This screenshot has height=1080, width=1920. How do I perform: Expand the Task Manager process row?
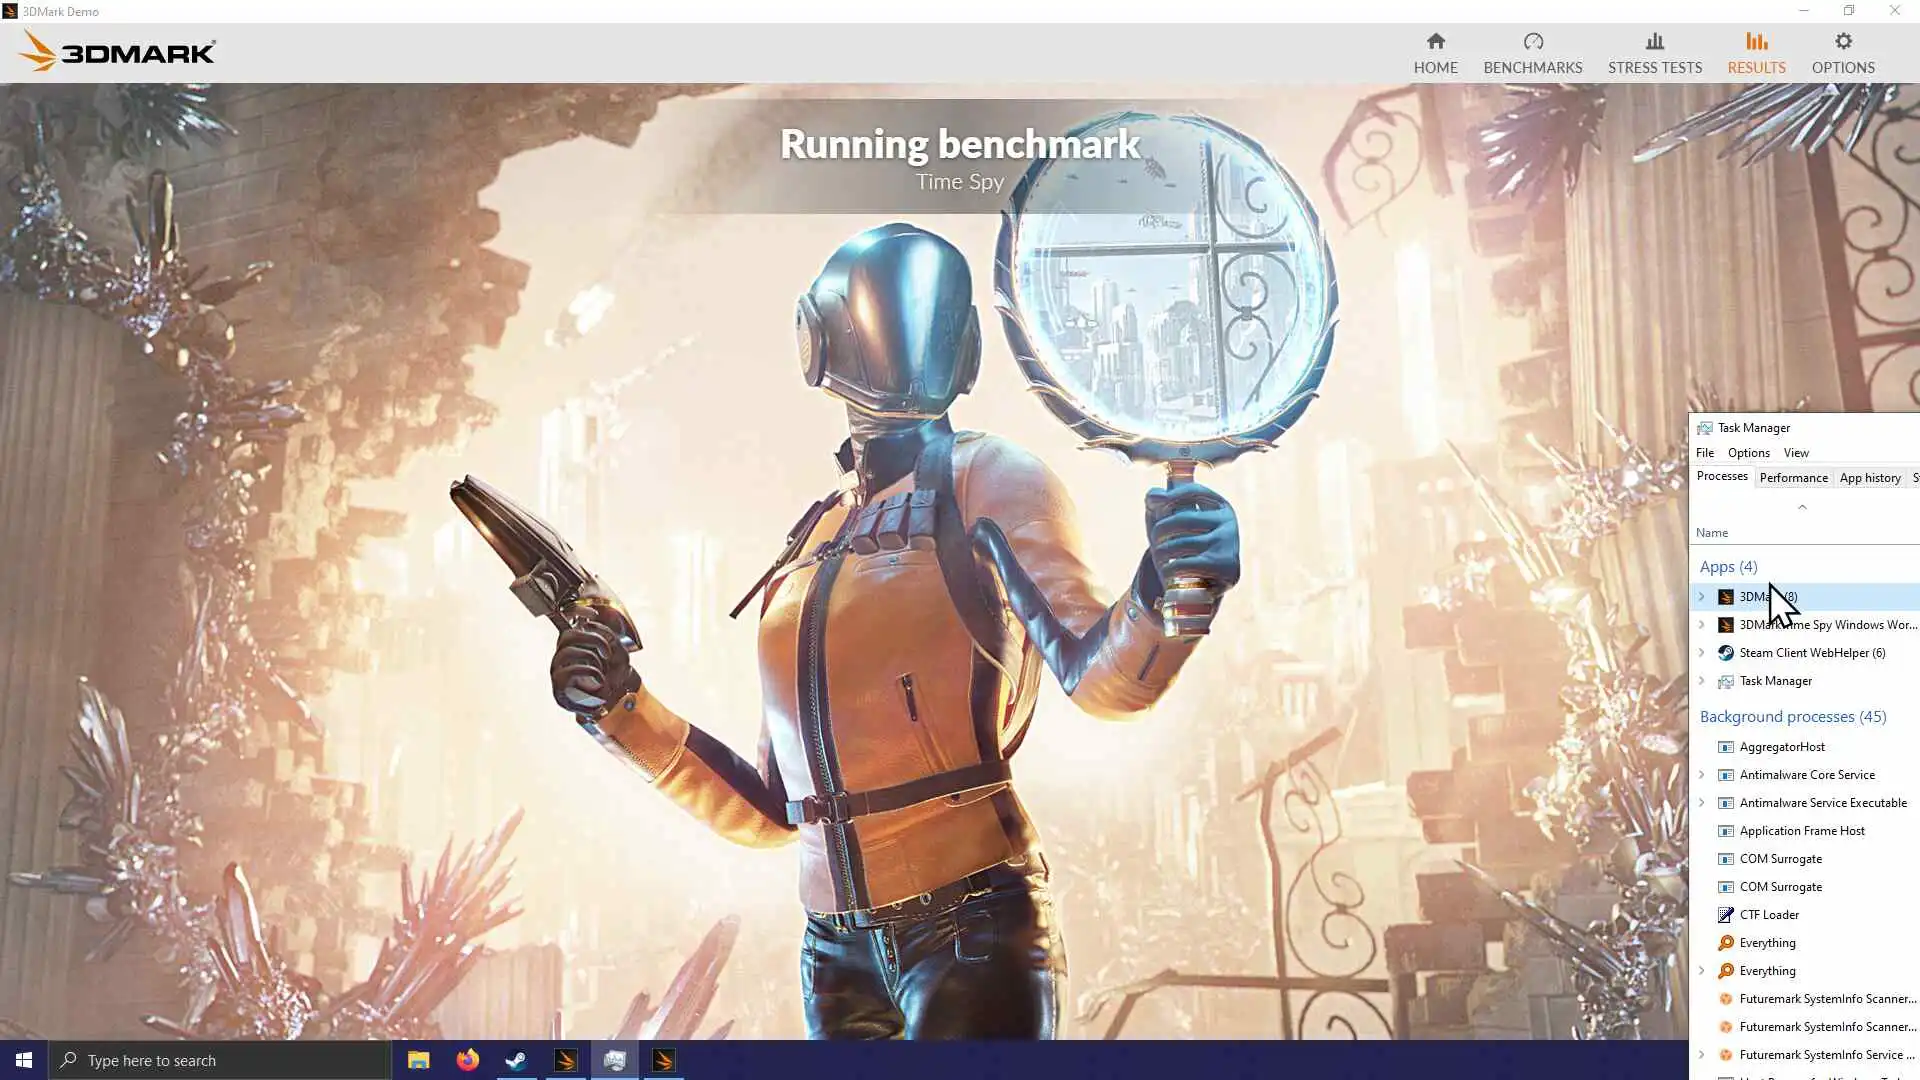coord(1701,681)
